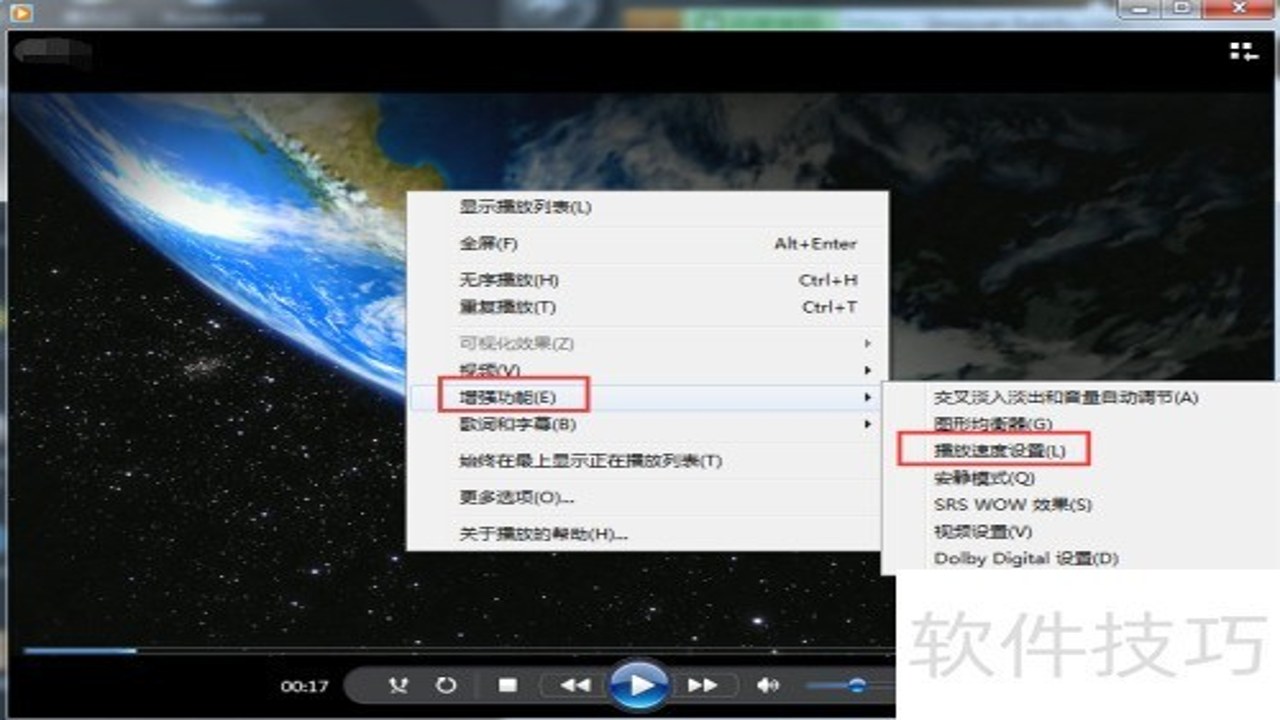
Task: Click the 00:17 elapsed time display
Action: tap(304, 686)
